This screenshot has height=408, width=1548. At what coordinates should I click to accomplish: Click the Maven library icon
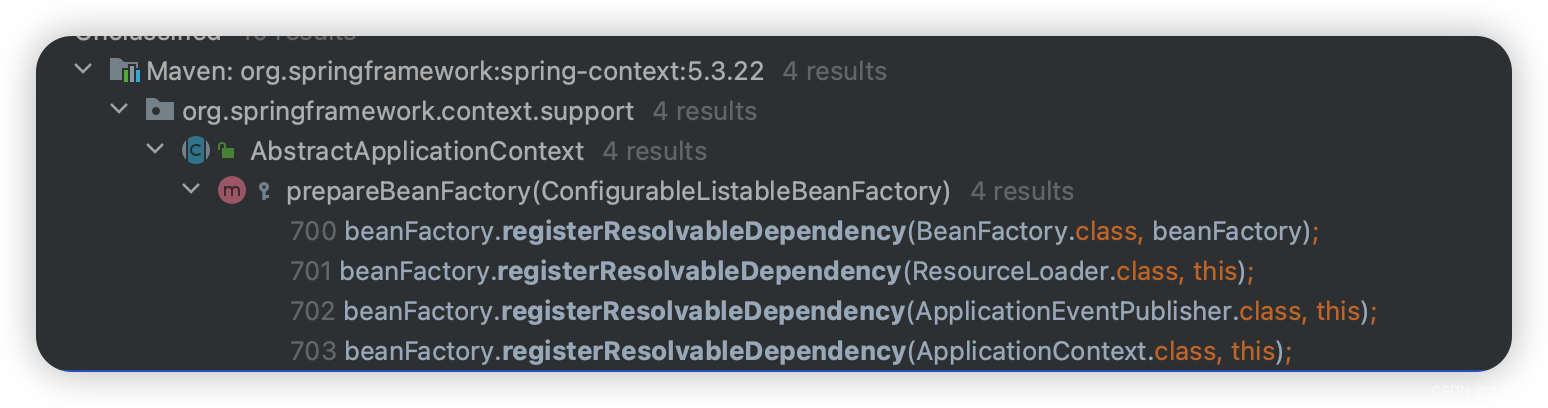coord(124,71)
